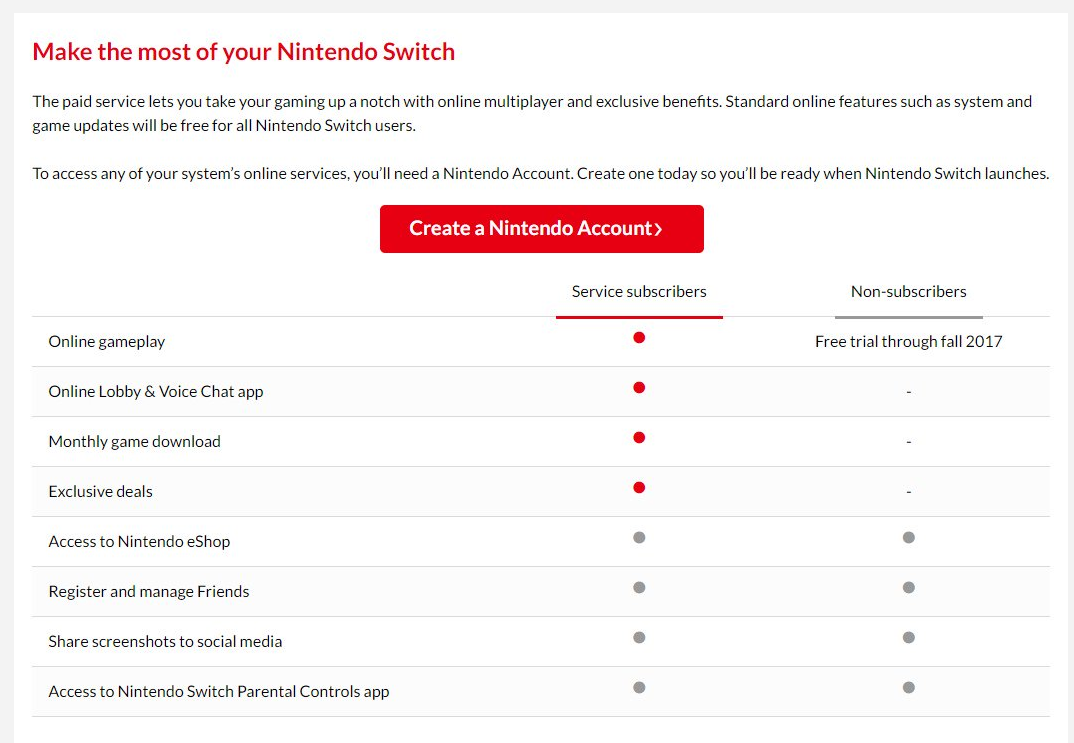Click the Online gameplay row label

coord(106,341)
